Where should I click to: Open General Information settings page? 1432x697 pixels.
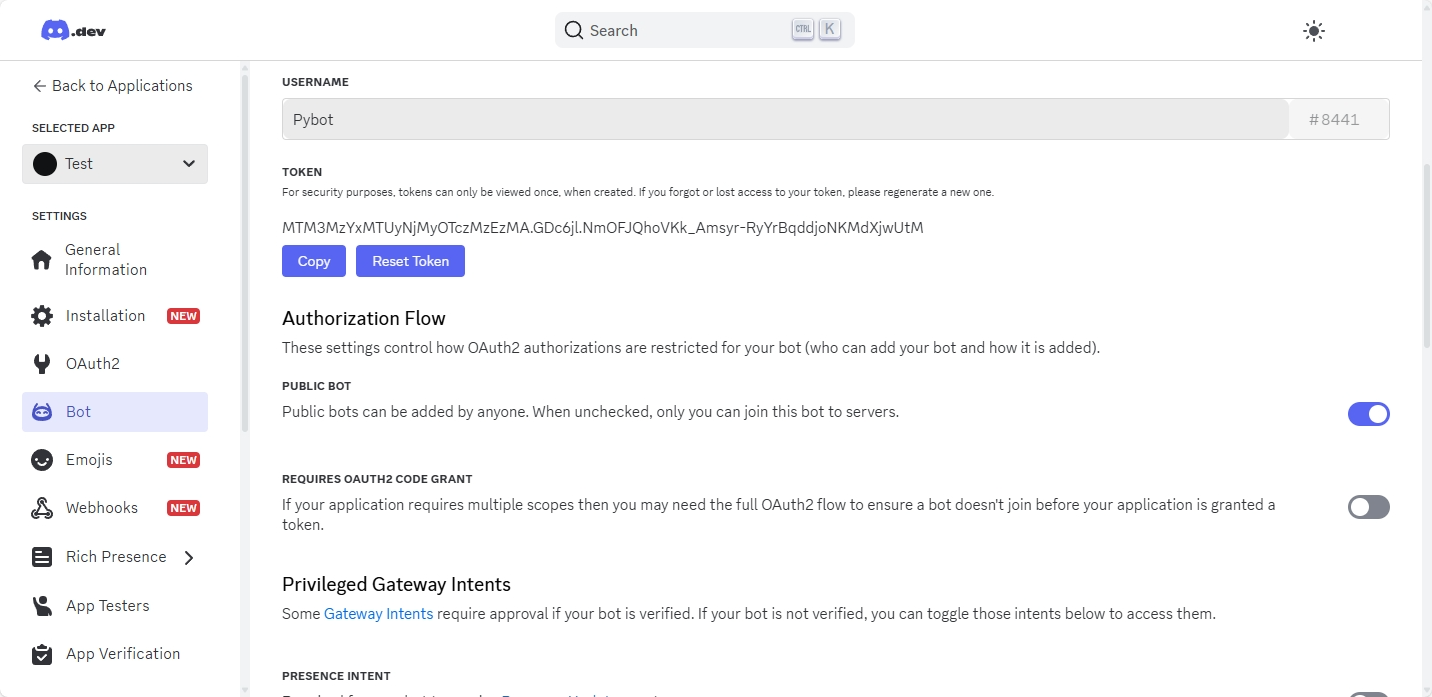pyautogui.click(x=115, y=260)
